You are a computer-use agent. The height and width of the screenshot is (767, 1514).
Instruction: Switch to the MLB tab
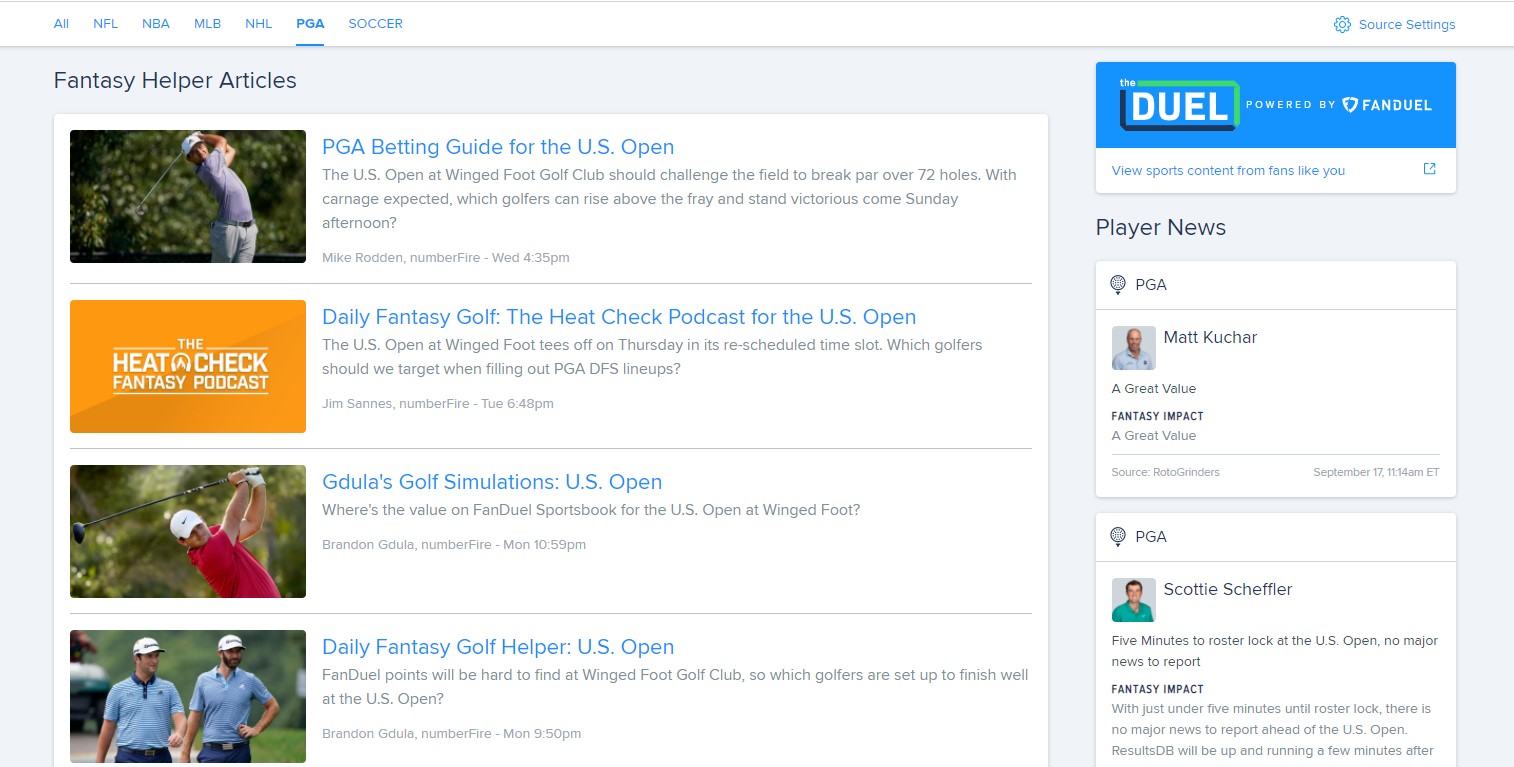tap(207, 23)
